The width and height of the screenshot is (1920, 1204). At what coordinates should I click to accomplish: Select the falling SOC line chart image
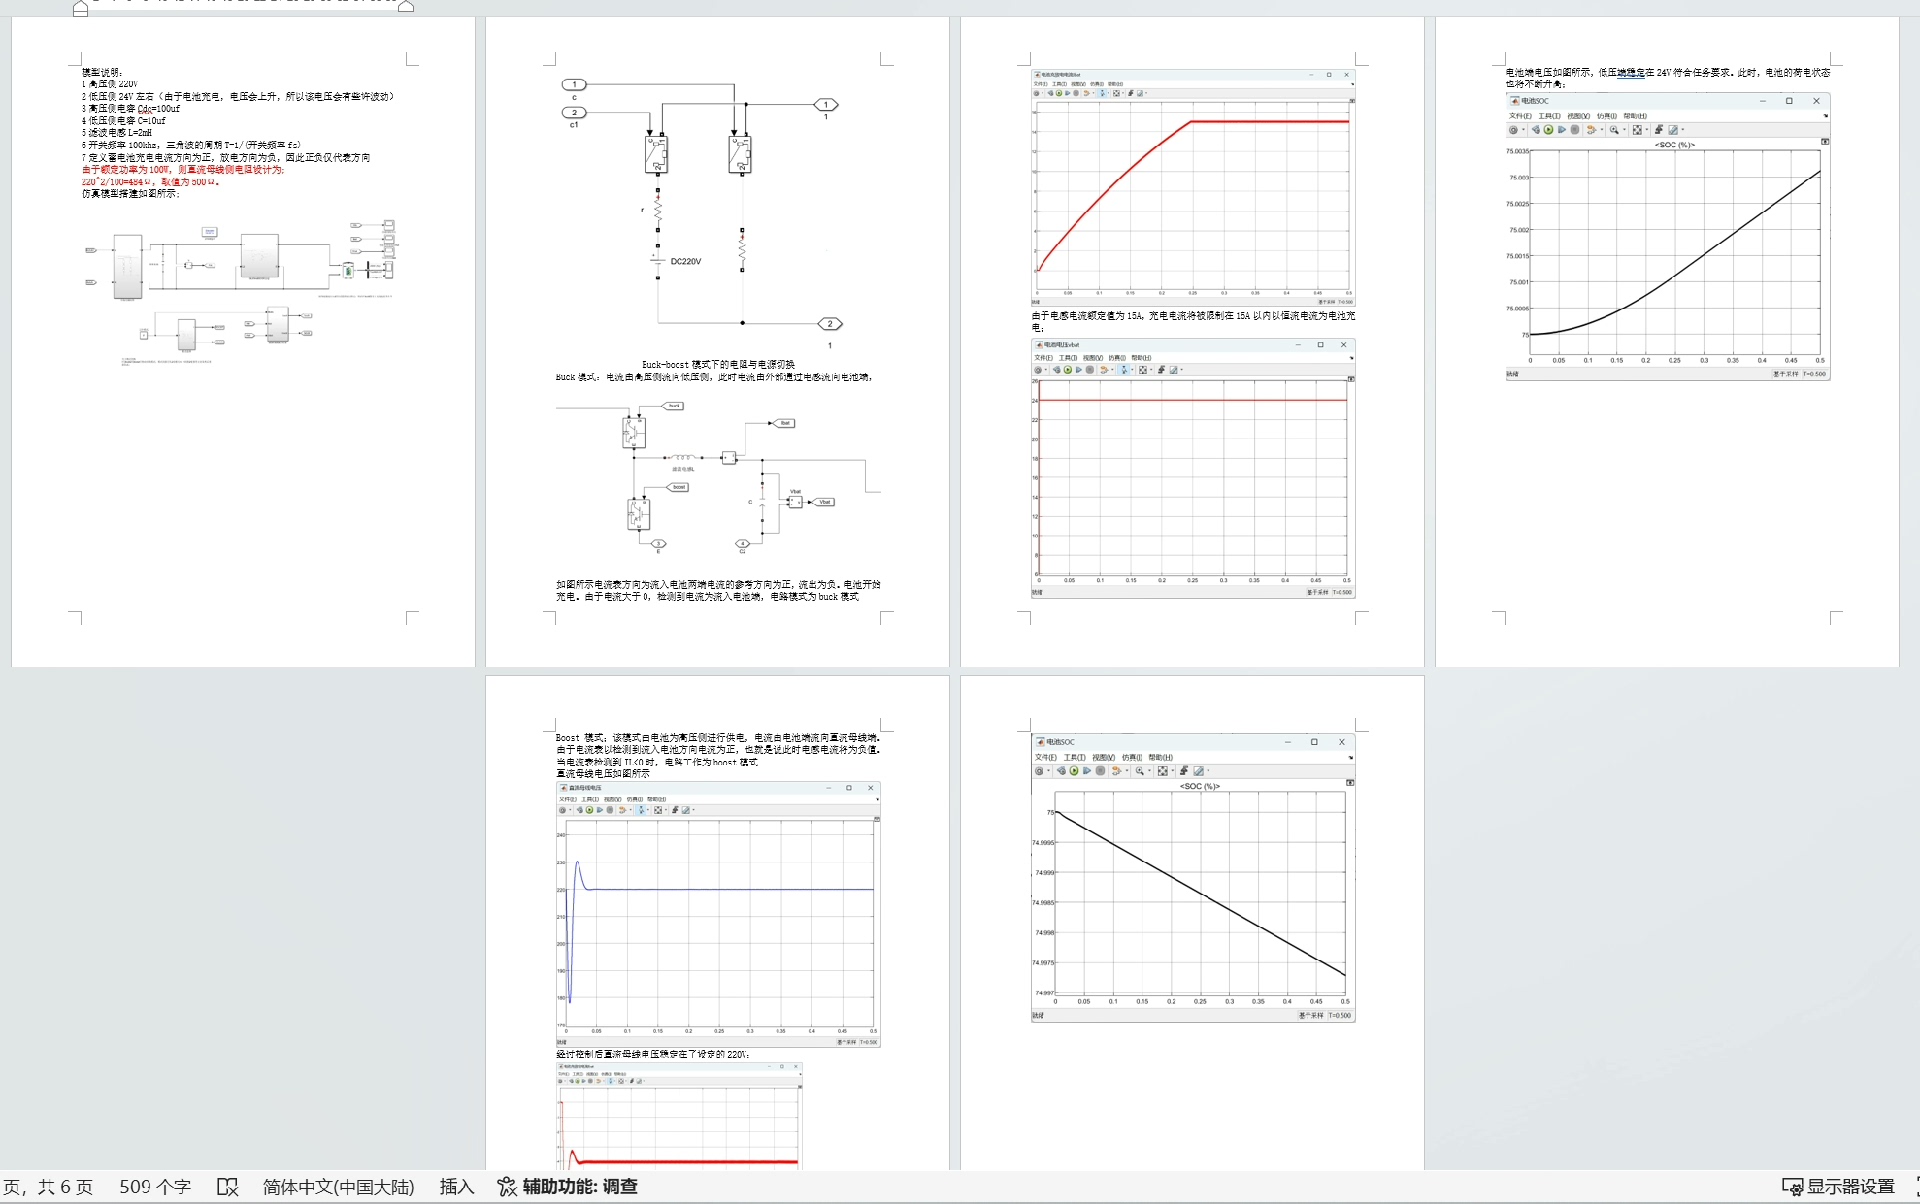[x=1193, y=877]
